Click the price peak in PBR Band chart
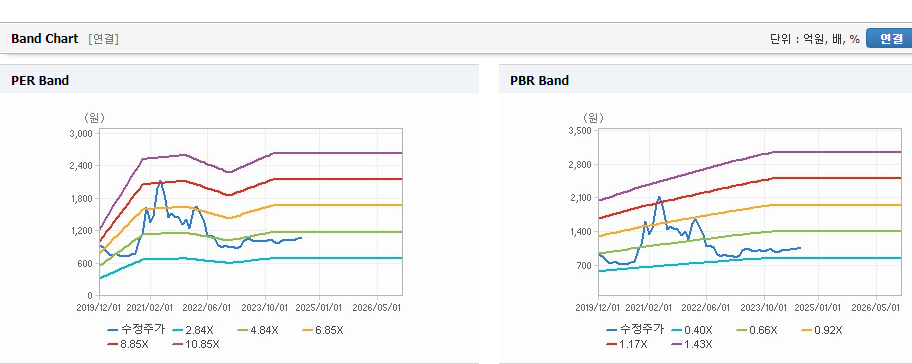 [659, 198]
